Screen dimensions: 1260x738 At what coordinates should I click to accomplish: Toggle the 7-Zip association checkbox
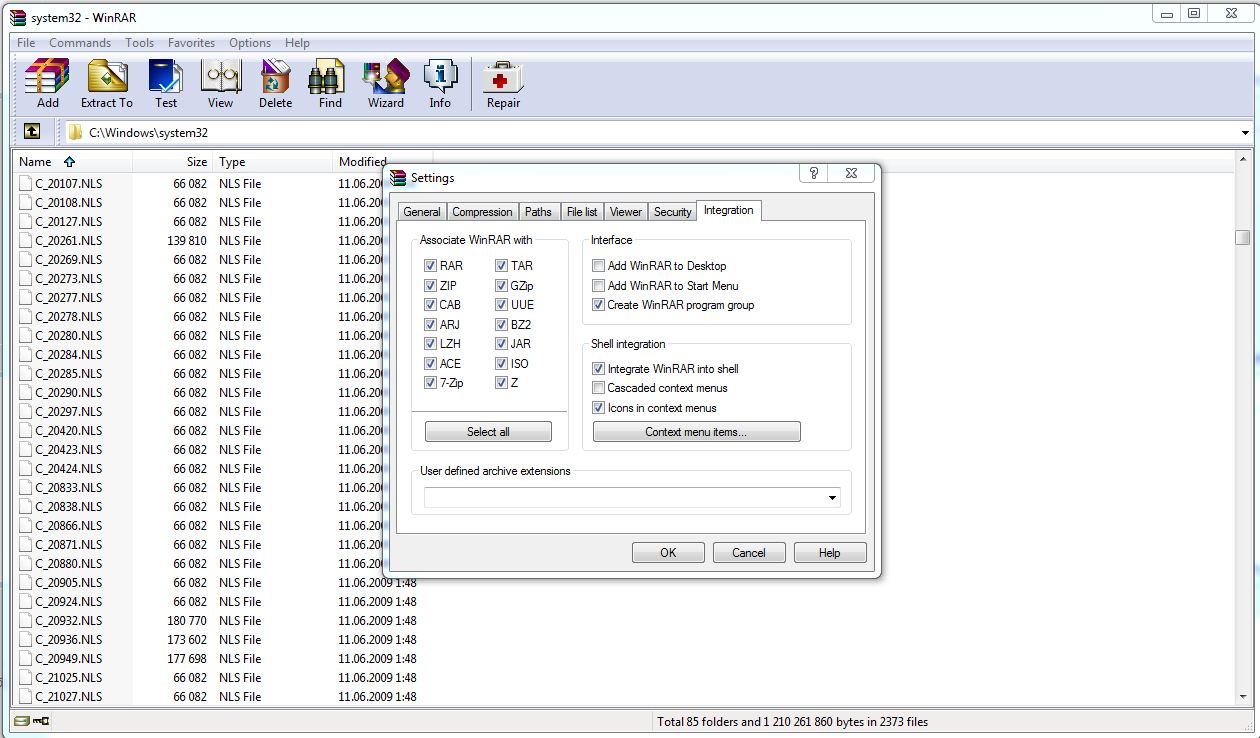(430, 383)
